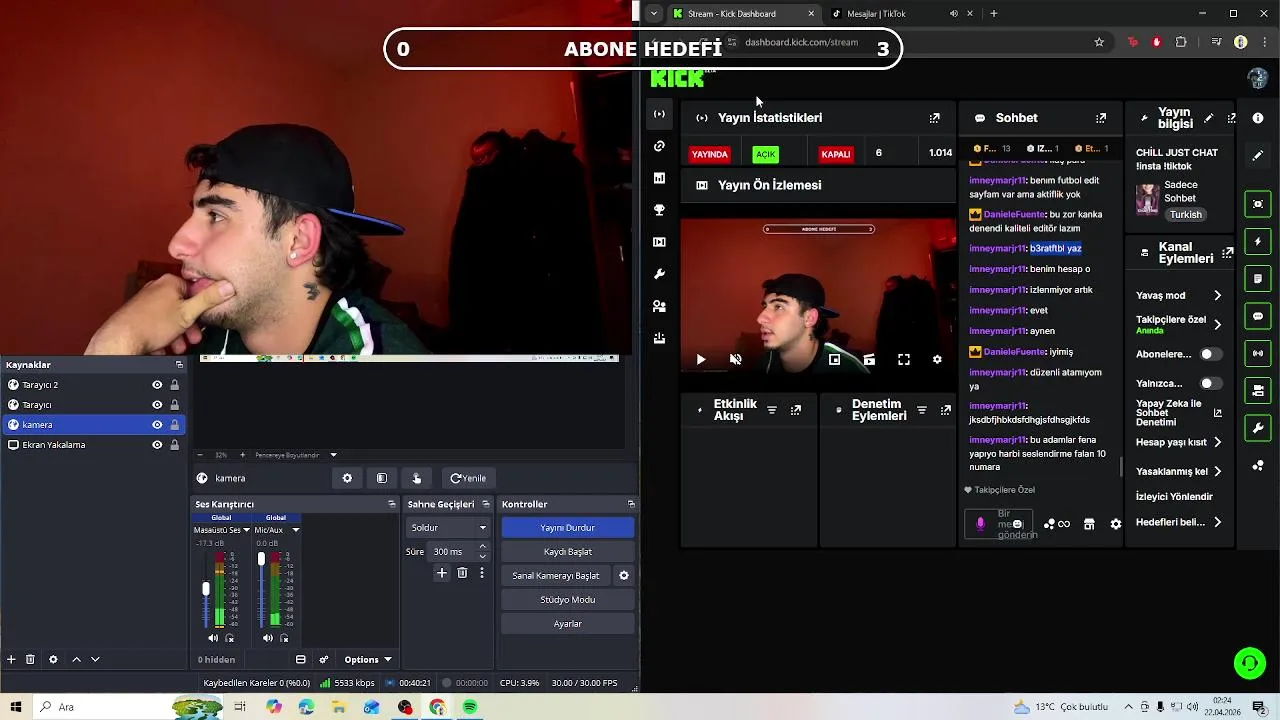The image size is (1280, 720).
Task: Open Masaüstü Ses channel dropdown arrow
Action: click(x=246, y=530)
